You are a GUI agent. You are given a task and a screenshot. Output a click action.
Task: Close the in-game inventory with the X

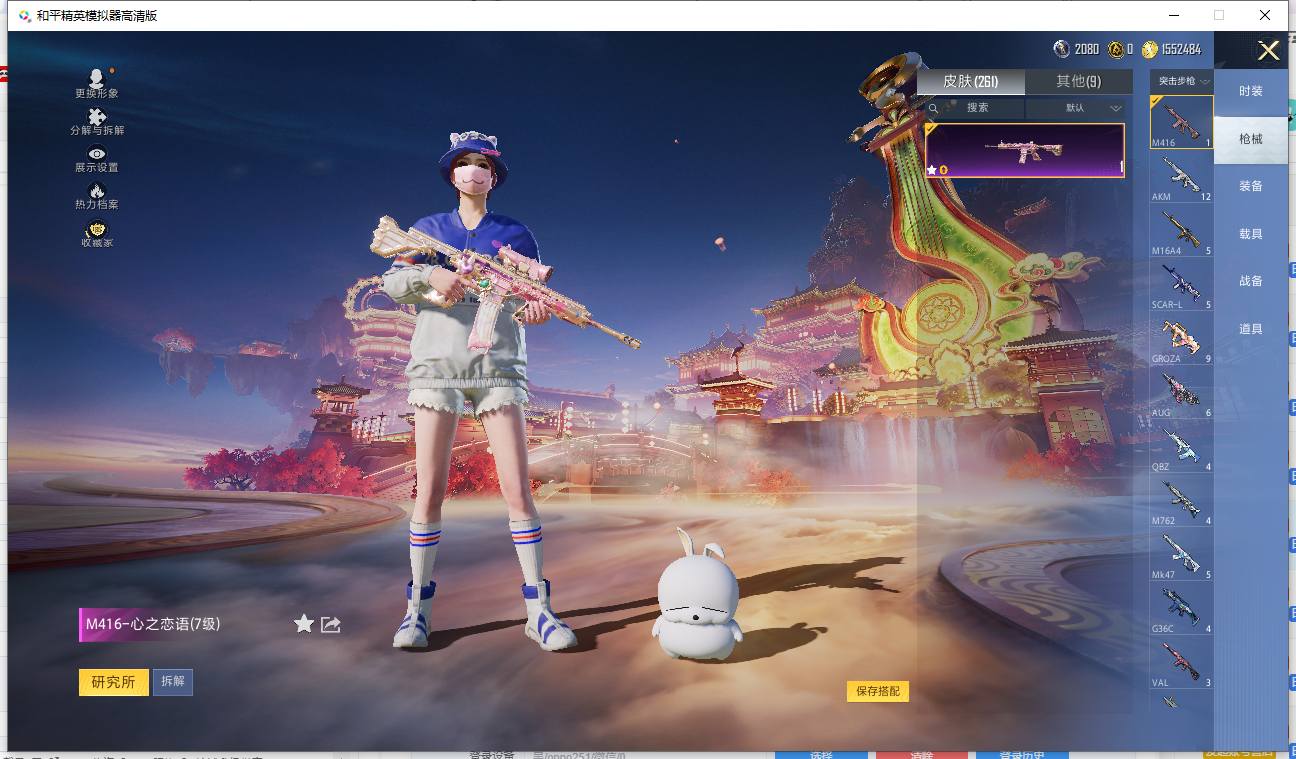[1268, 51]
